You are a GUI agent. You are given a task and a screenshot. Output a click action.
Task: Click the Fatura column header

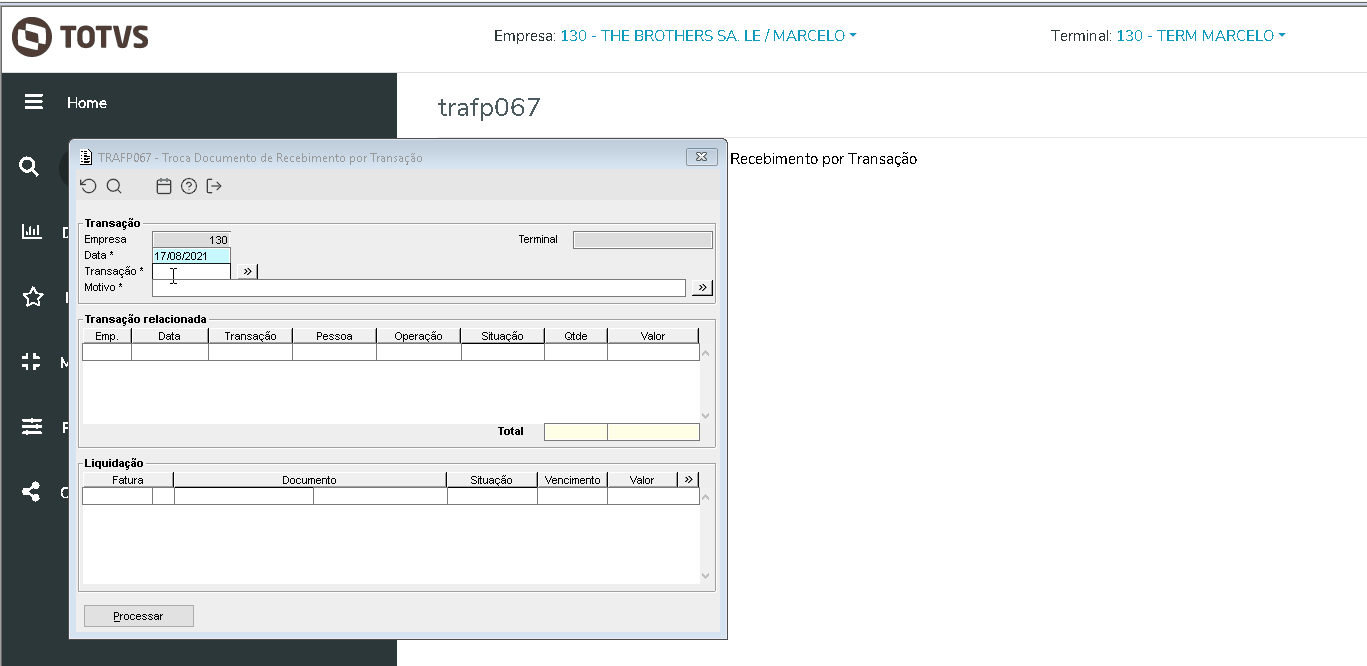(x=128, y=480)
